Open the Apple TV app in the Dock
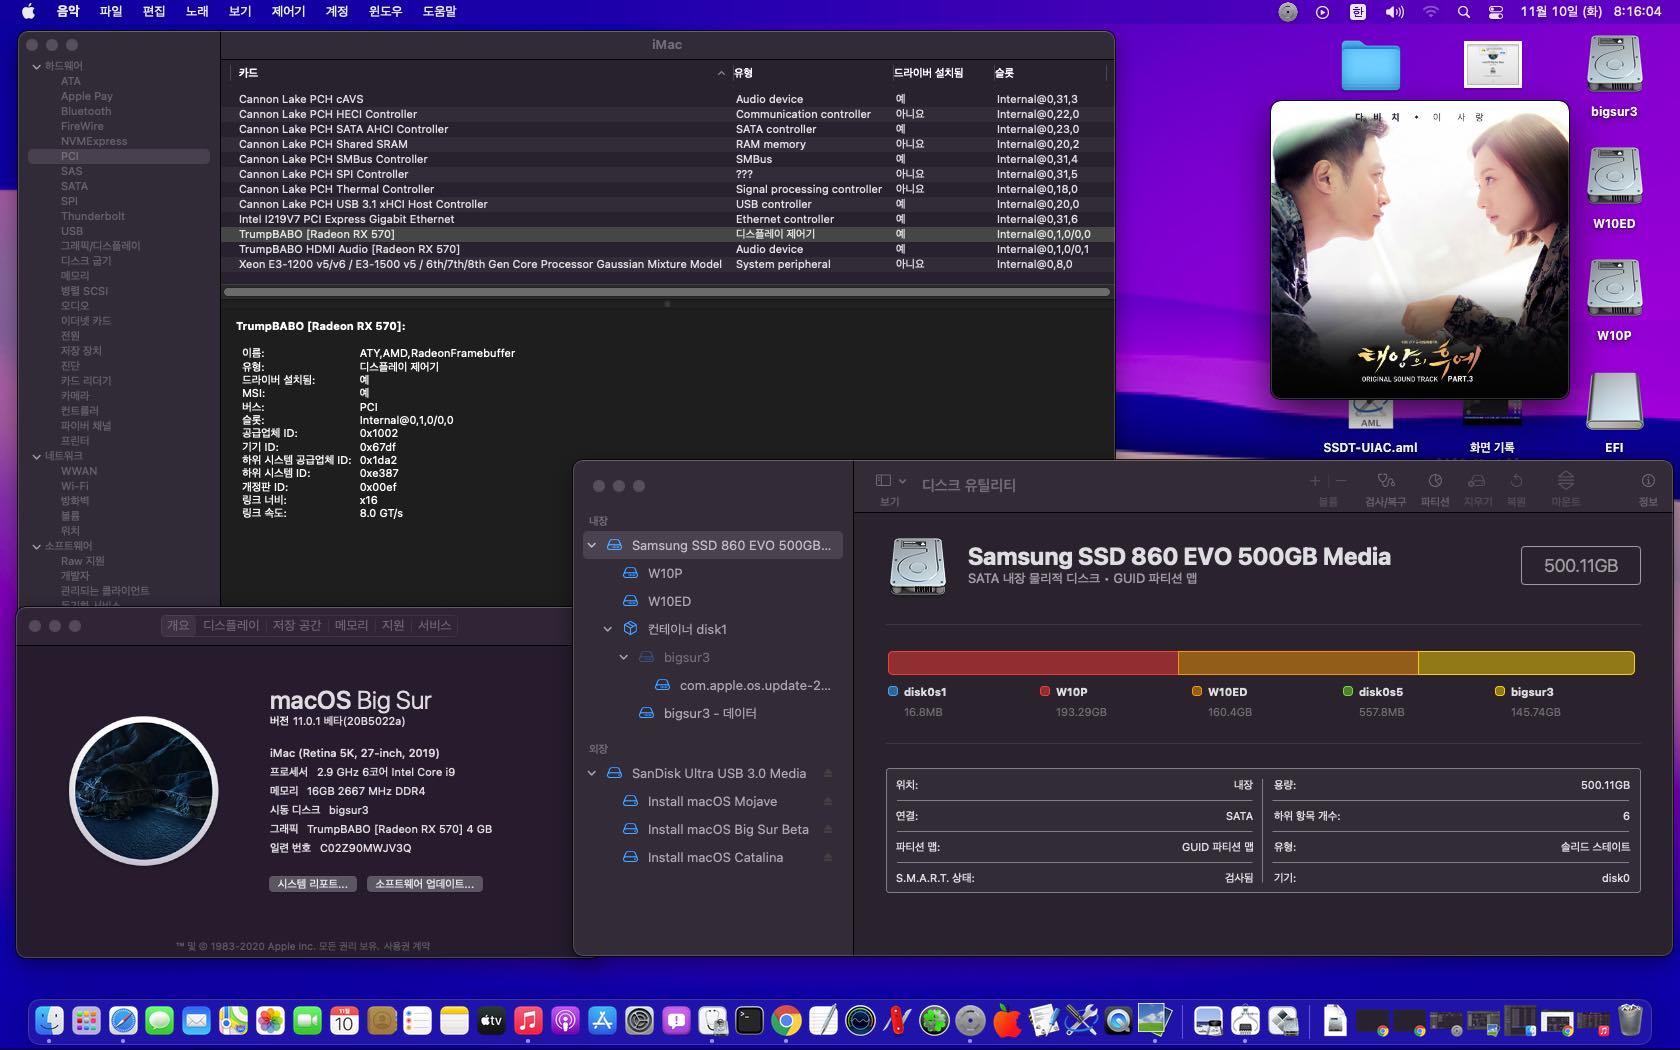1680x1050 pixels. point(491,1020)
